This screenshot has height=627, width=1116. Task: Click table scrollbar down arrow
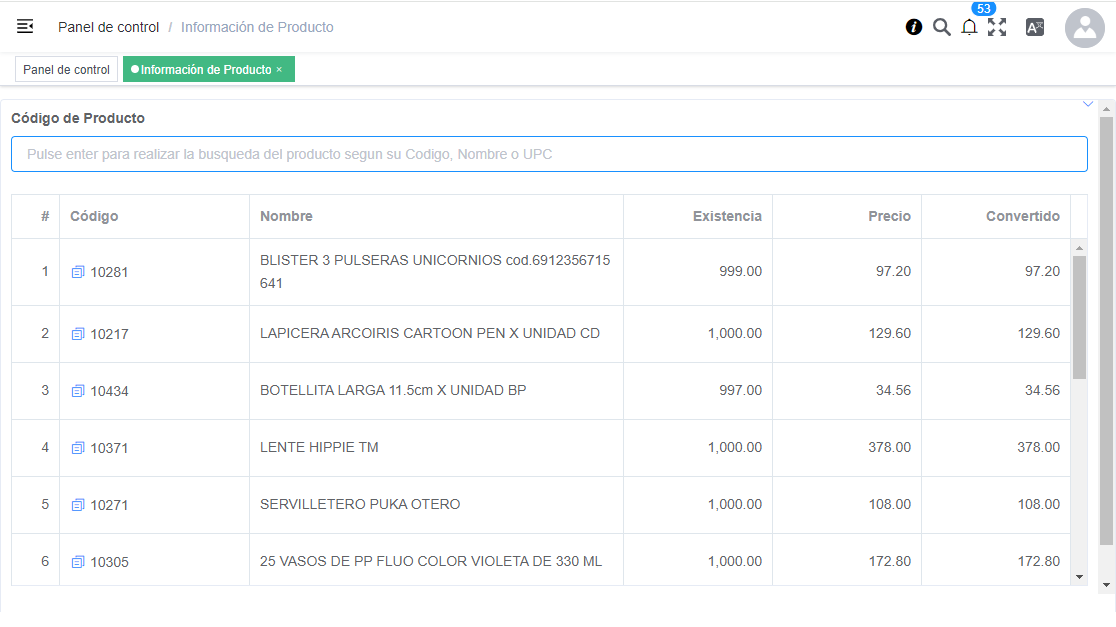pos(1079,577)
